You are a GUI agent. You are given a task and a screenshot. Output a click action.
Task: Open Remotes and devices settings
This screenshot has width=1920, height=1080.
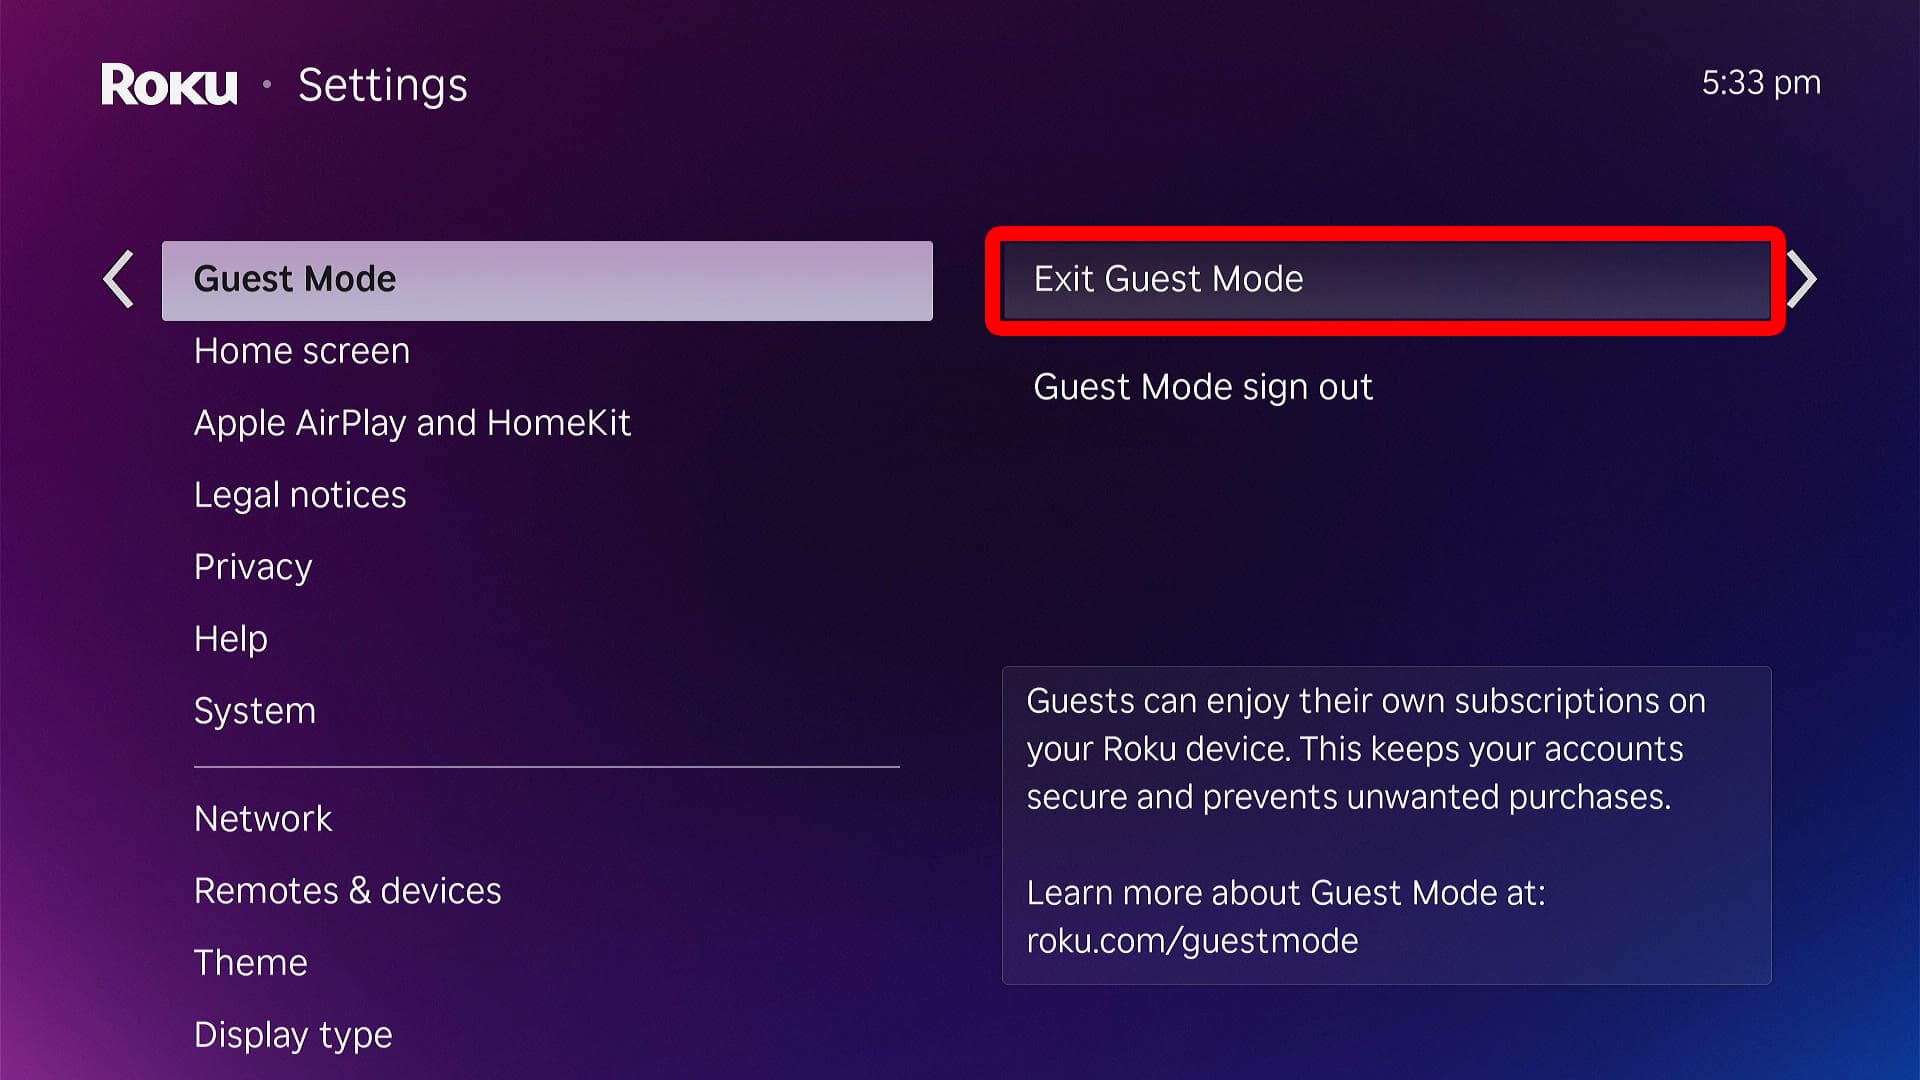click(x=348, y=890)
